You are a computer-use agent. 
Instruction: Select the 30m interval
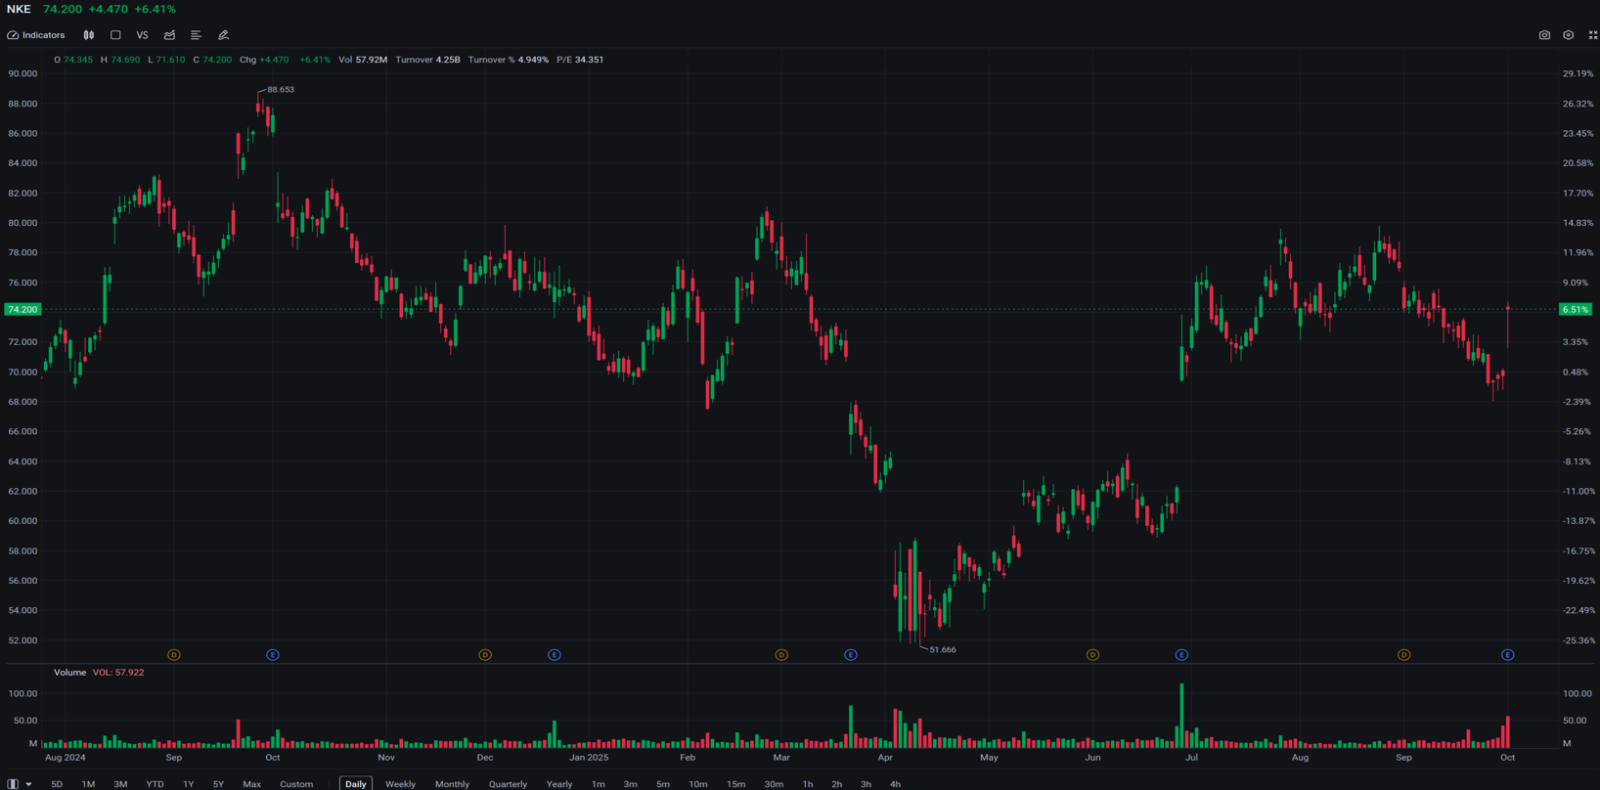(x=774, y=784)
